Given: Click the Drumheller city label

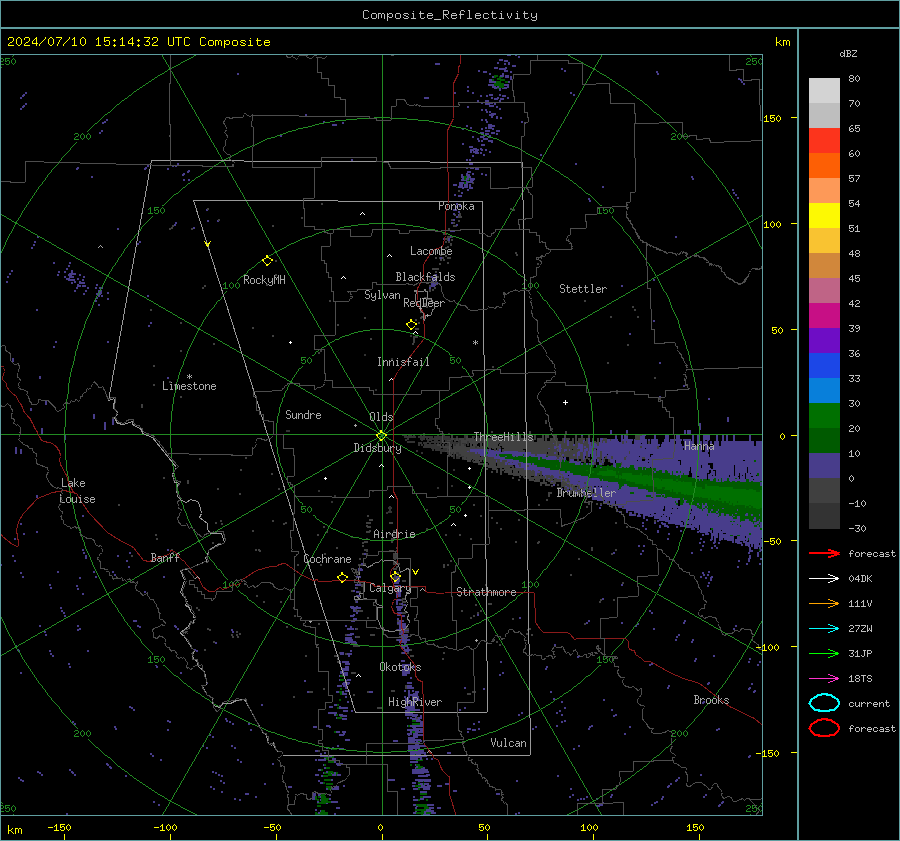Looking at the screenshot, I should (586, 493).
